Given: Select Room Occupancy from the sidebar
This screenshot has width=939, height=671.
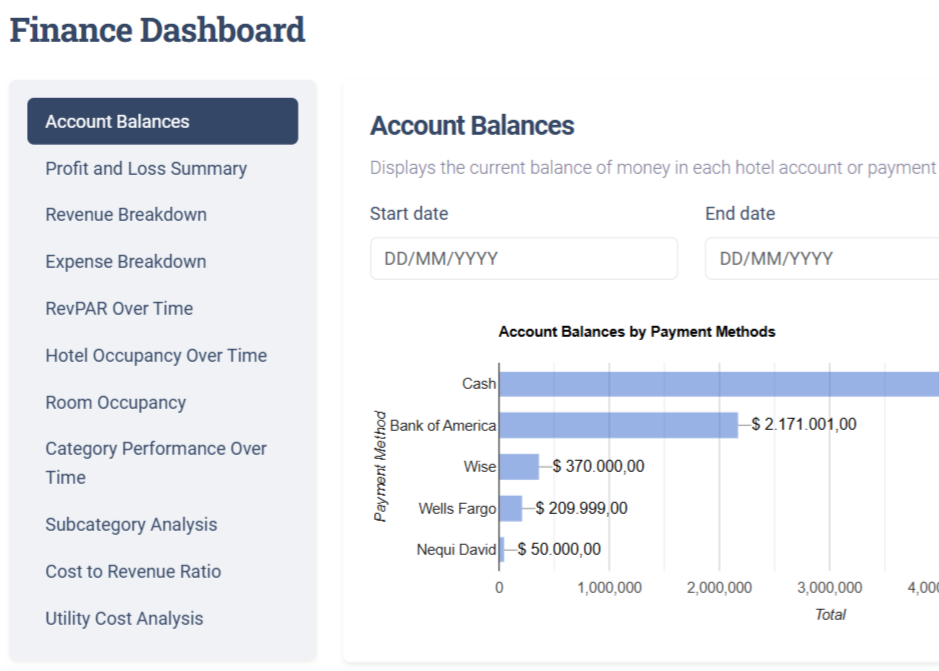Looking at the screenshot, I should coord(116,402).
